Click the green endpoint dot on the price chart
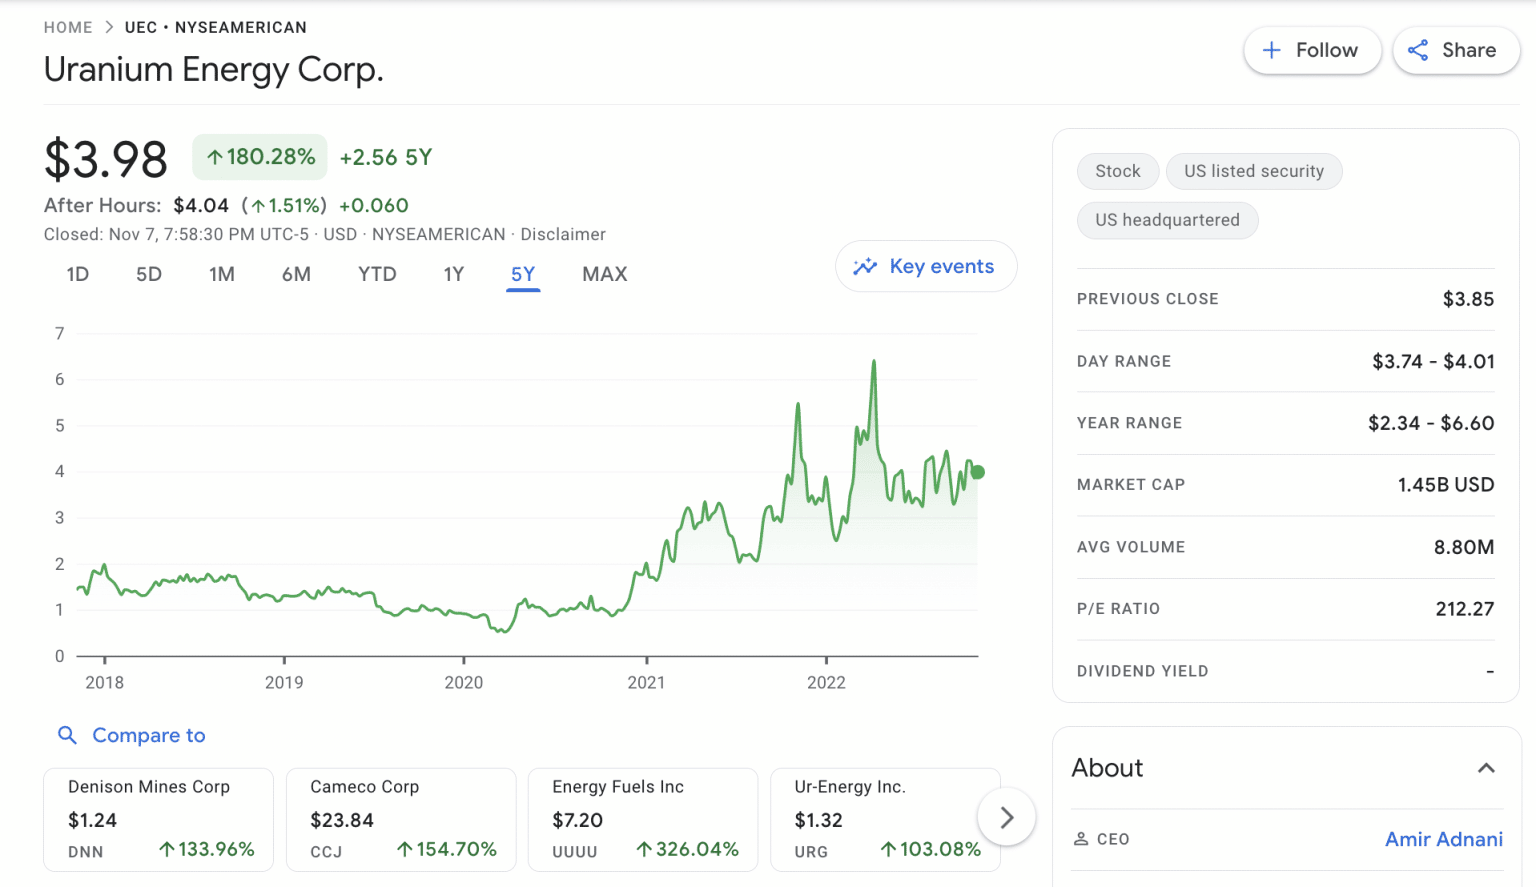Image resolution: width=1536 pixels, height=887 pixels. pos(977,471)
